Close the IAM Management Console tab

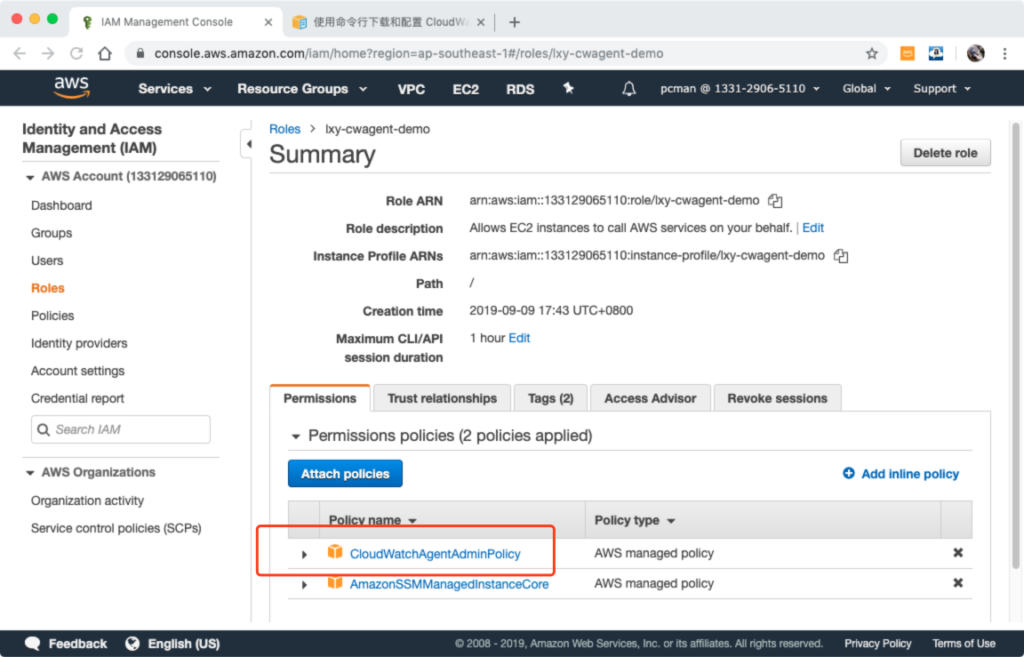click(268, 22)
